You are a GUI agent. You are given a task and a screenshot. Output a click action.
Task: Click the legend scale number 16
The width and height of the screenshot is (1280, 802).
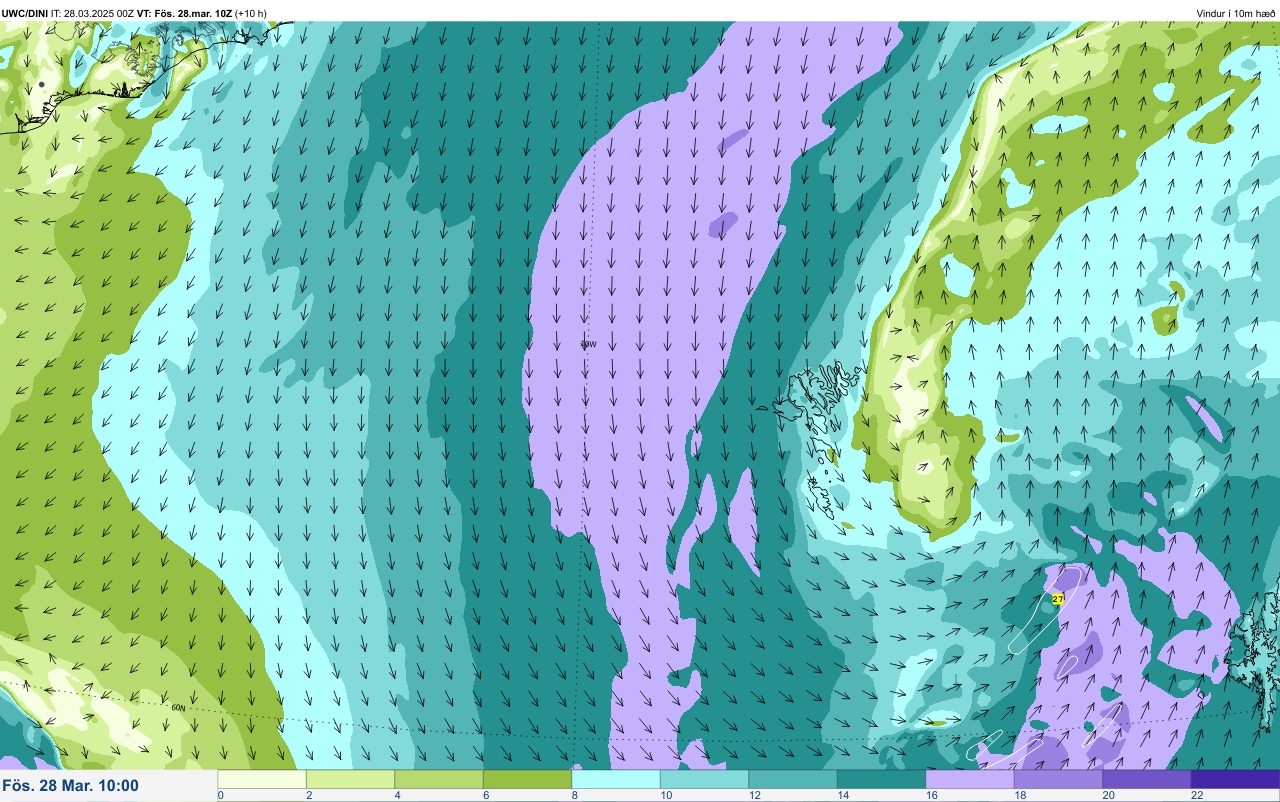(x=931, y=795)
